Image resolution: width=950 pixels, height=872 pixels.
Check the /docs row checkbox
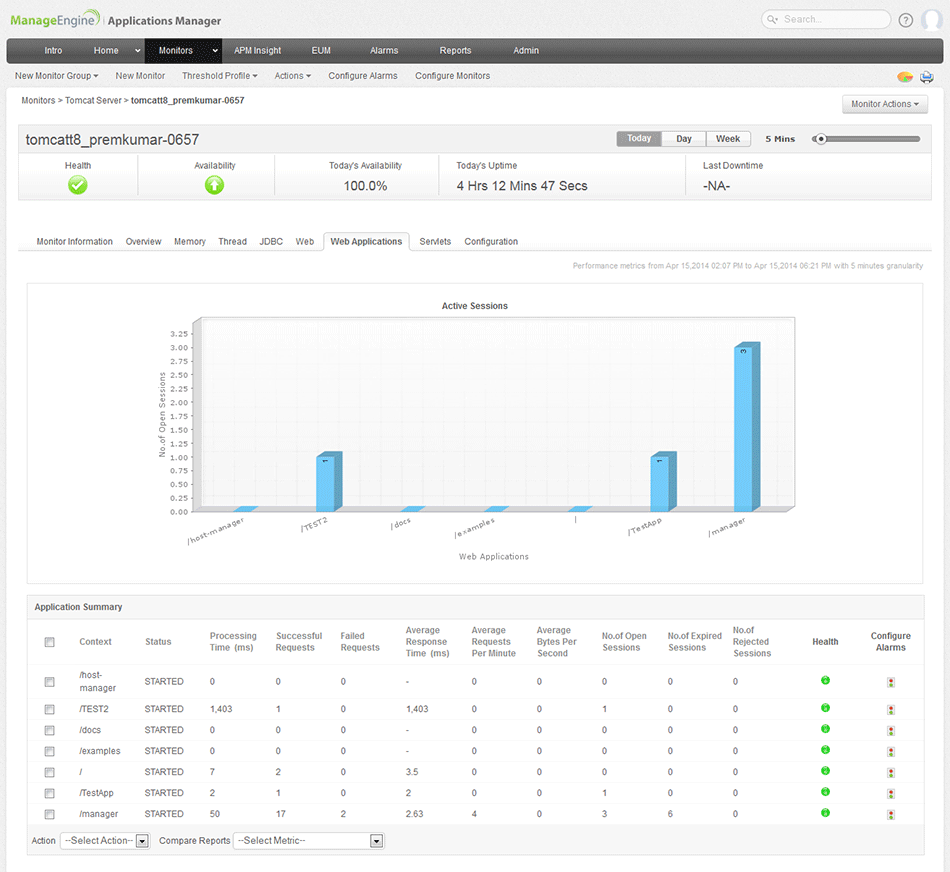coord(50,730)
